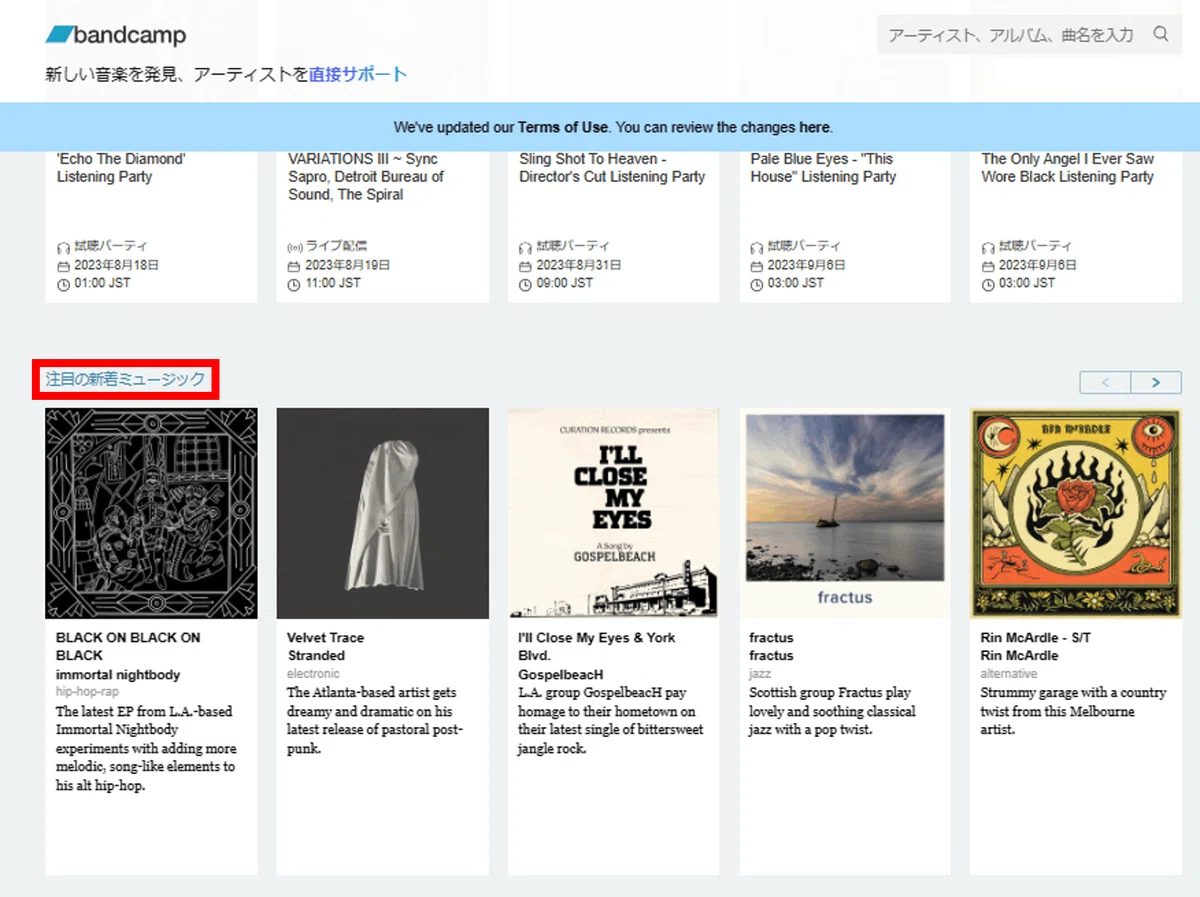Click the 'electronic' genre tag
Screen dimensions: 1200x897
(x=314, y=674)
